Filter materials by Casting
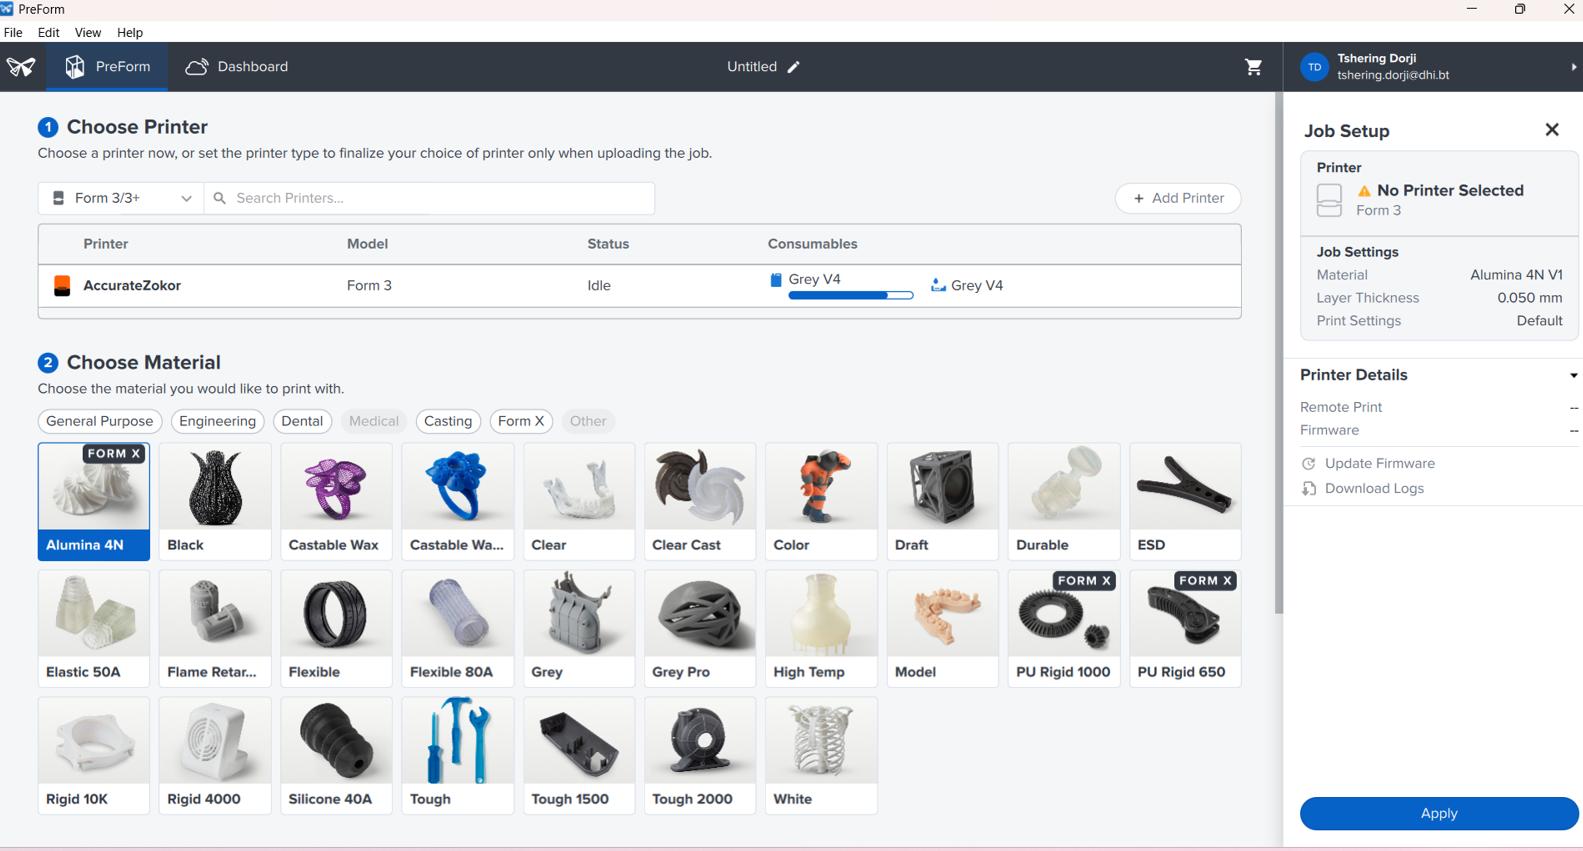This screenshot has width=1583, height=851. coord(448,421)
